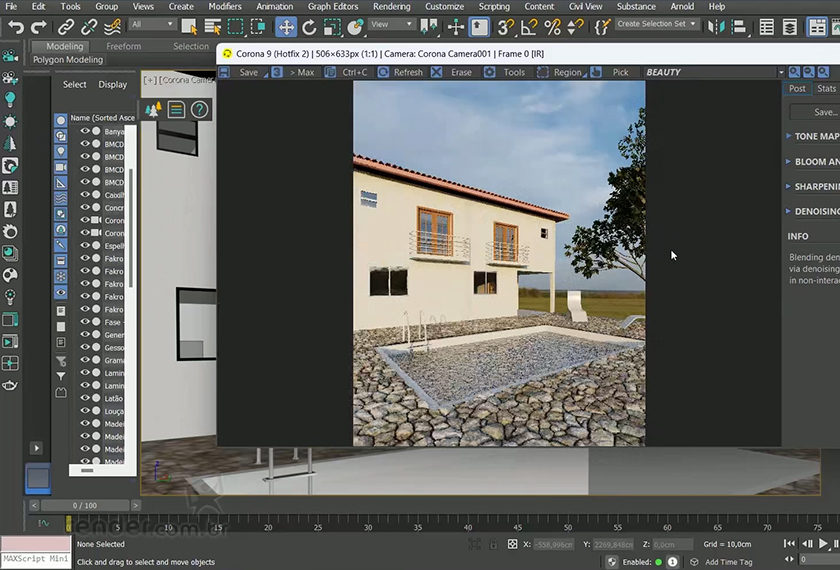Hide the Banya object via eye icon
The height and width of the screenshot is (570, 840).
pos(85,131)
